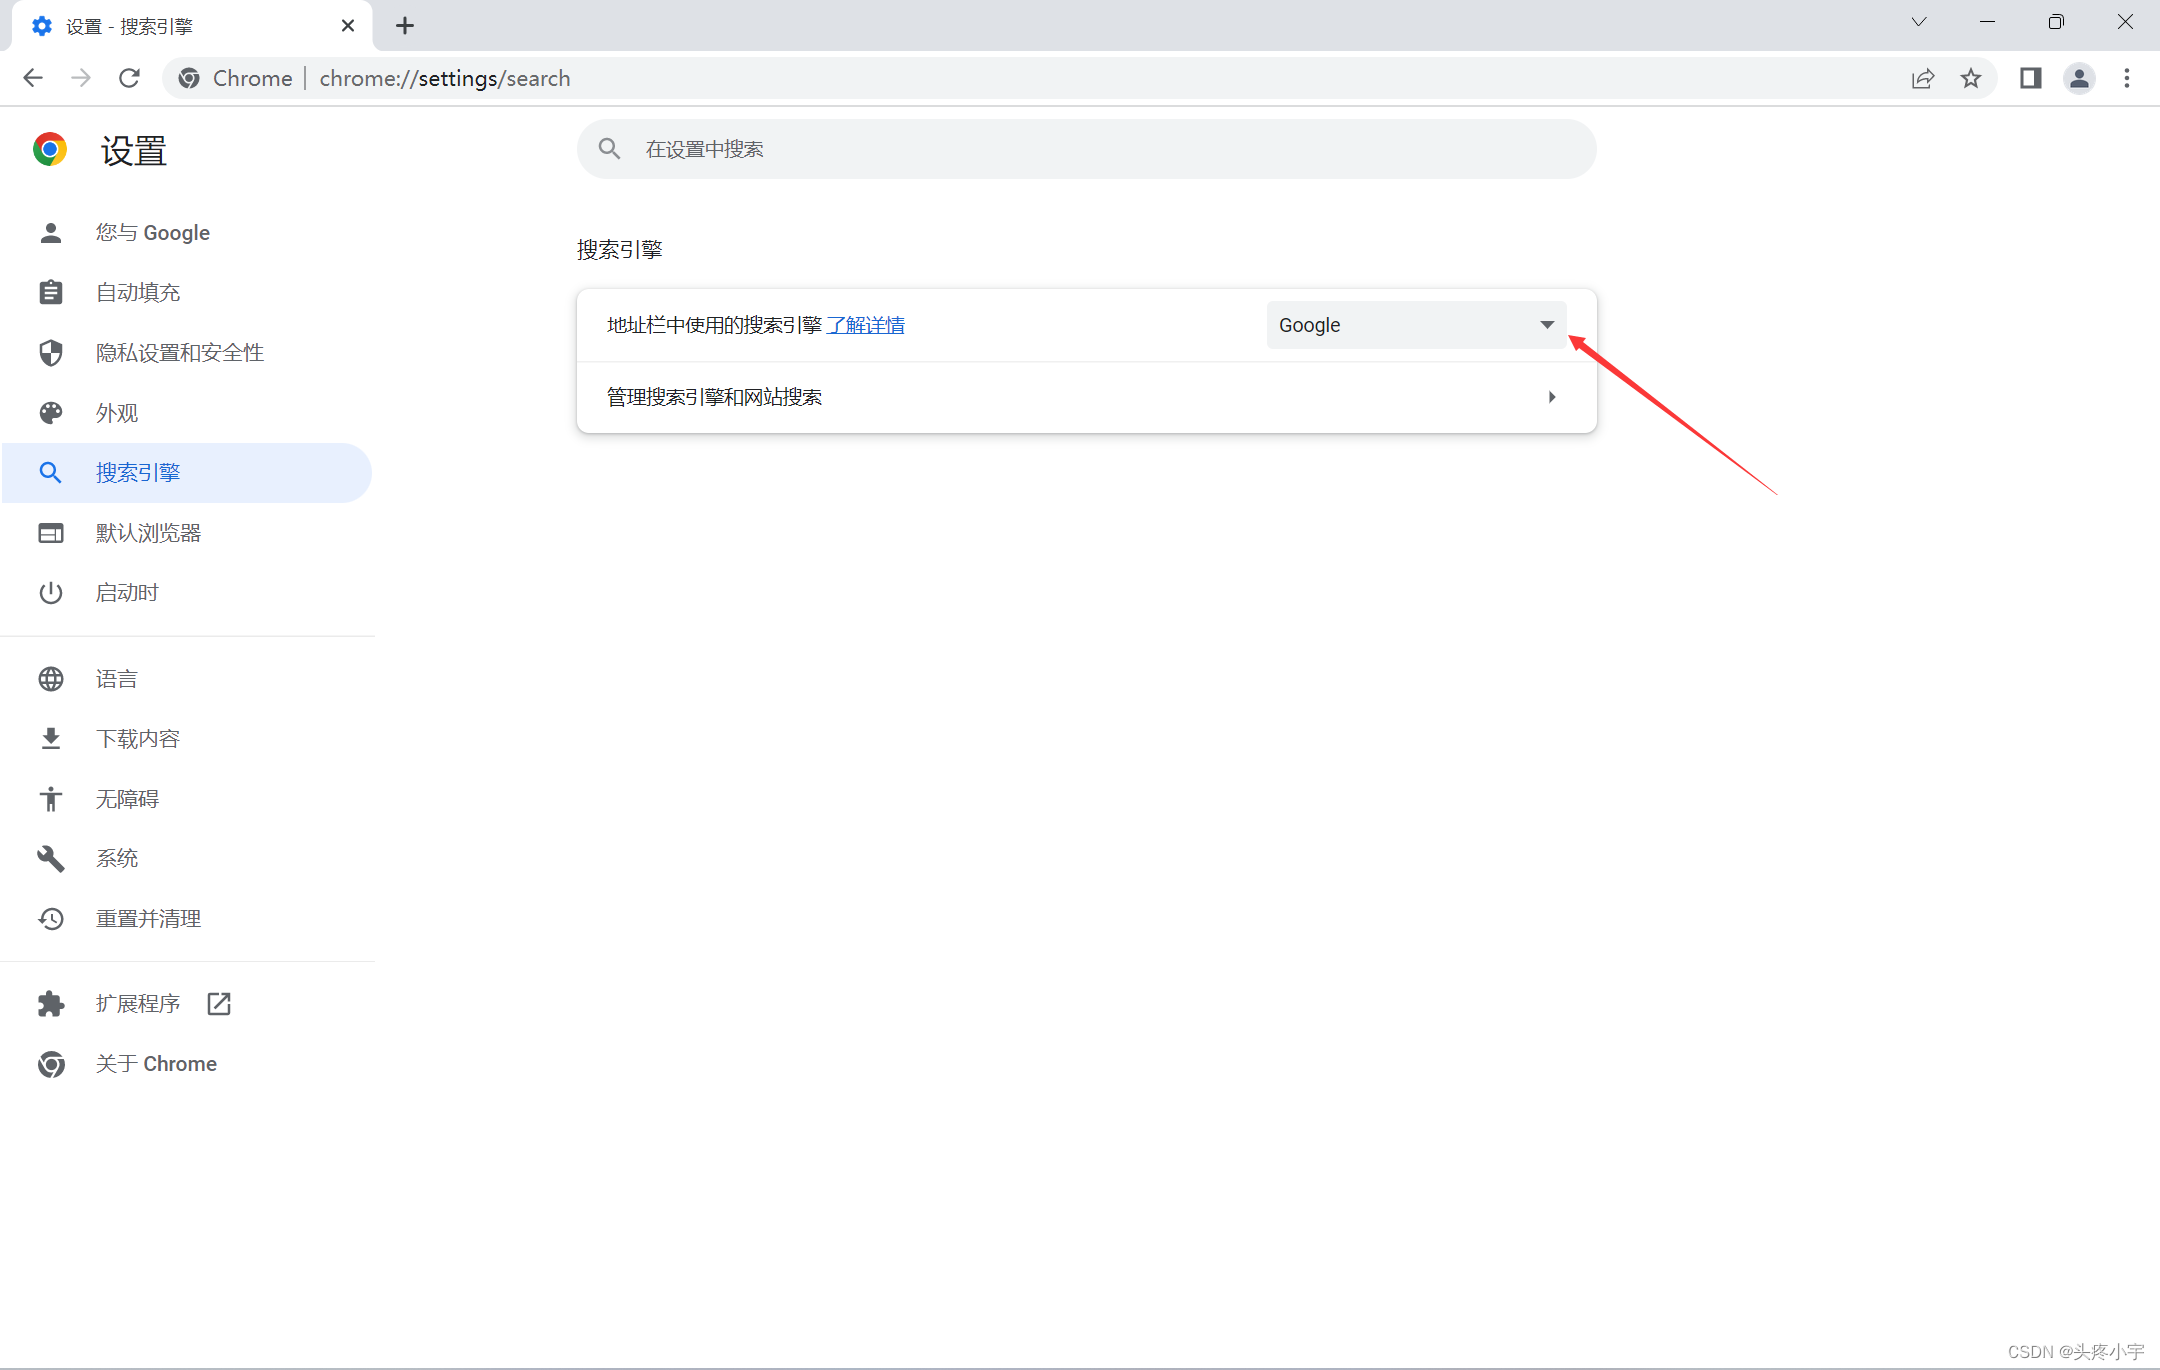Click the puzzle piece icon for 扩展程序

point(51,1004)
